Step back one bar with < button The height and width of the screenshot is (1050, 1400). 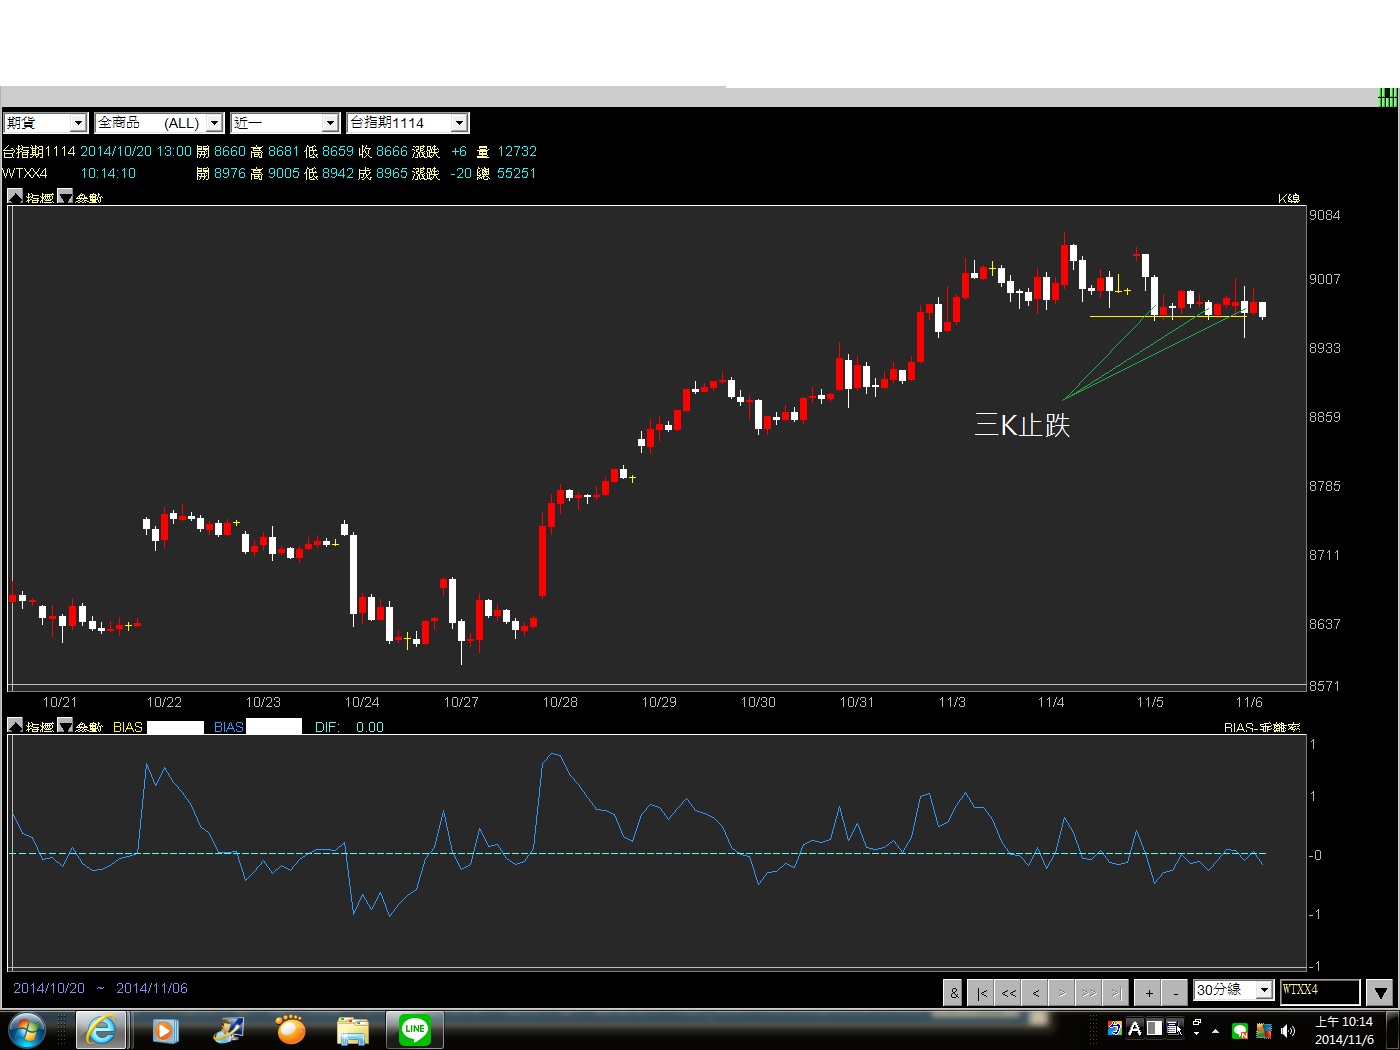[1036, 992]
